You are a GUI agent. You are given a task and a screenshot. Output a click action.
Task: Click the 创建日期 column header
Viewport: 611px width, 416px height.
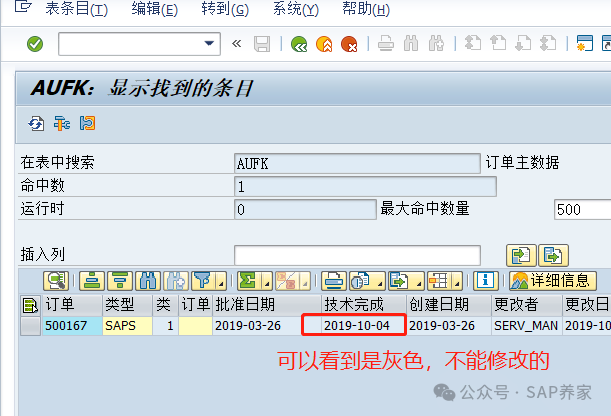click(449, 305)
